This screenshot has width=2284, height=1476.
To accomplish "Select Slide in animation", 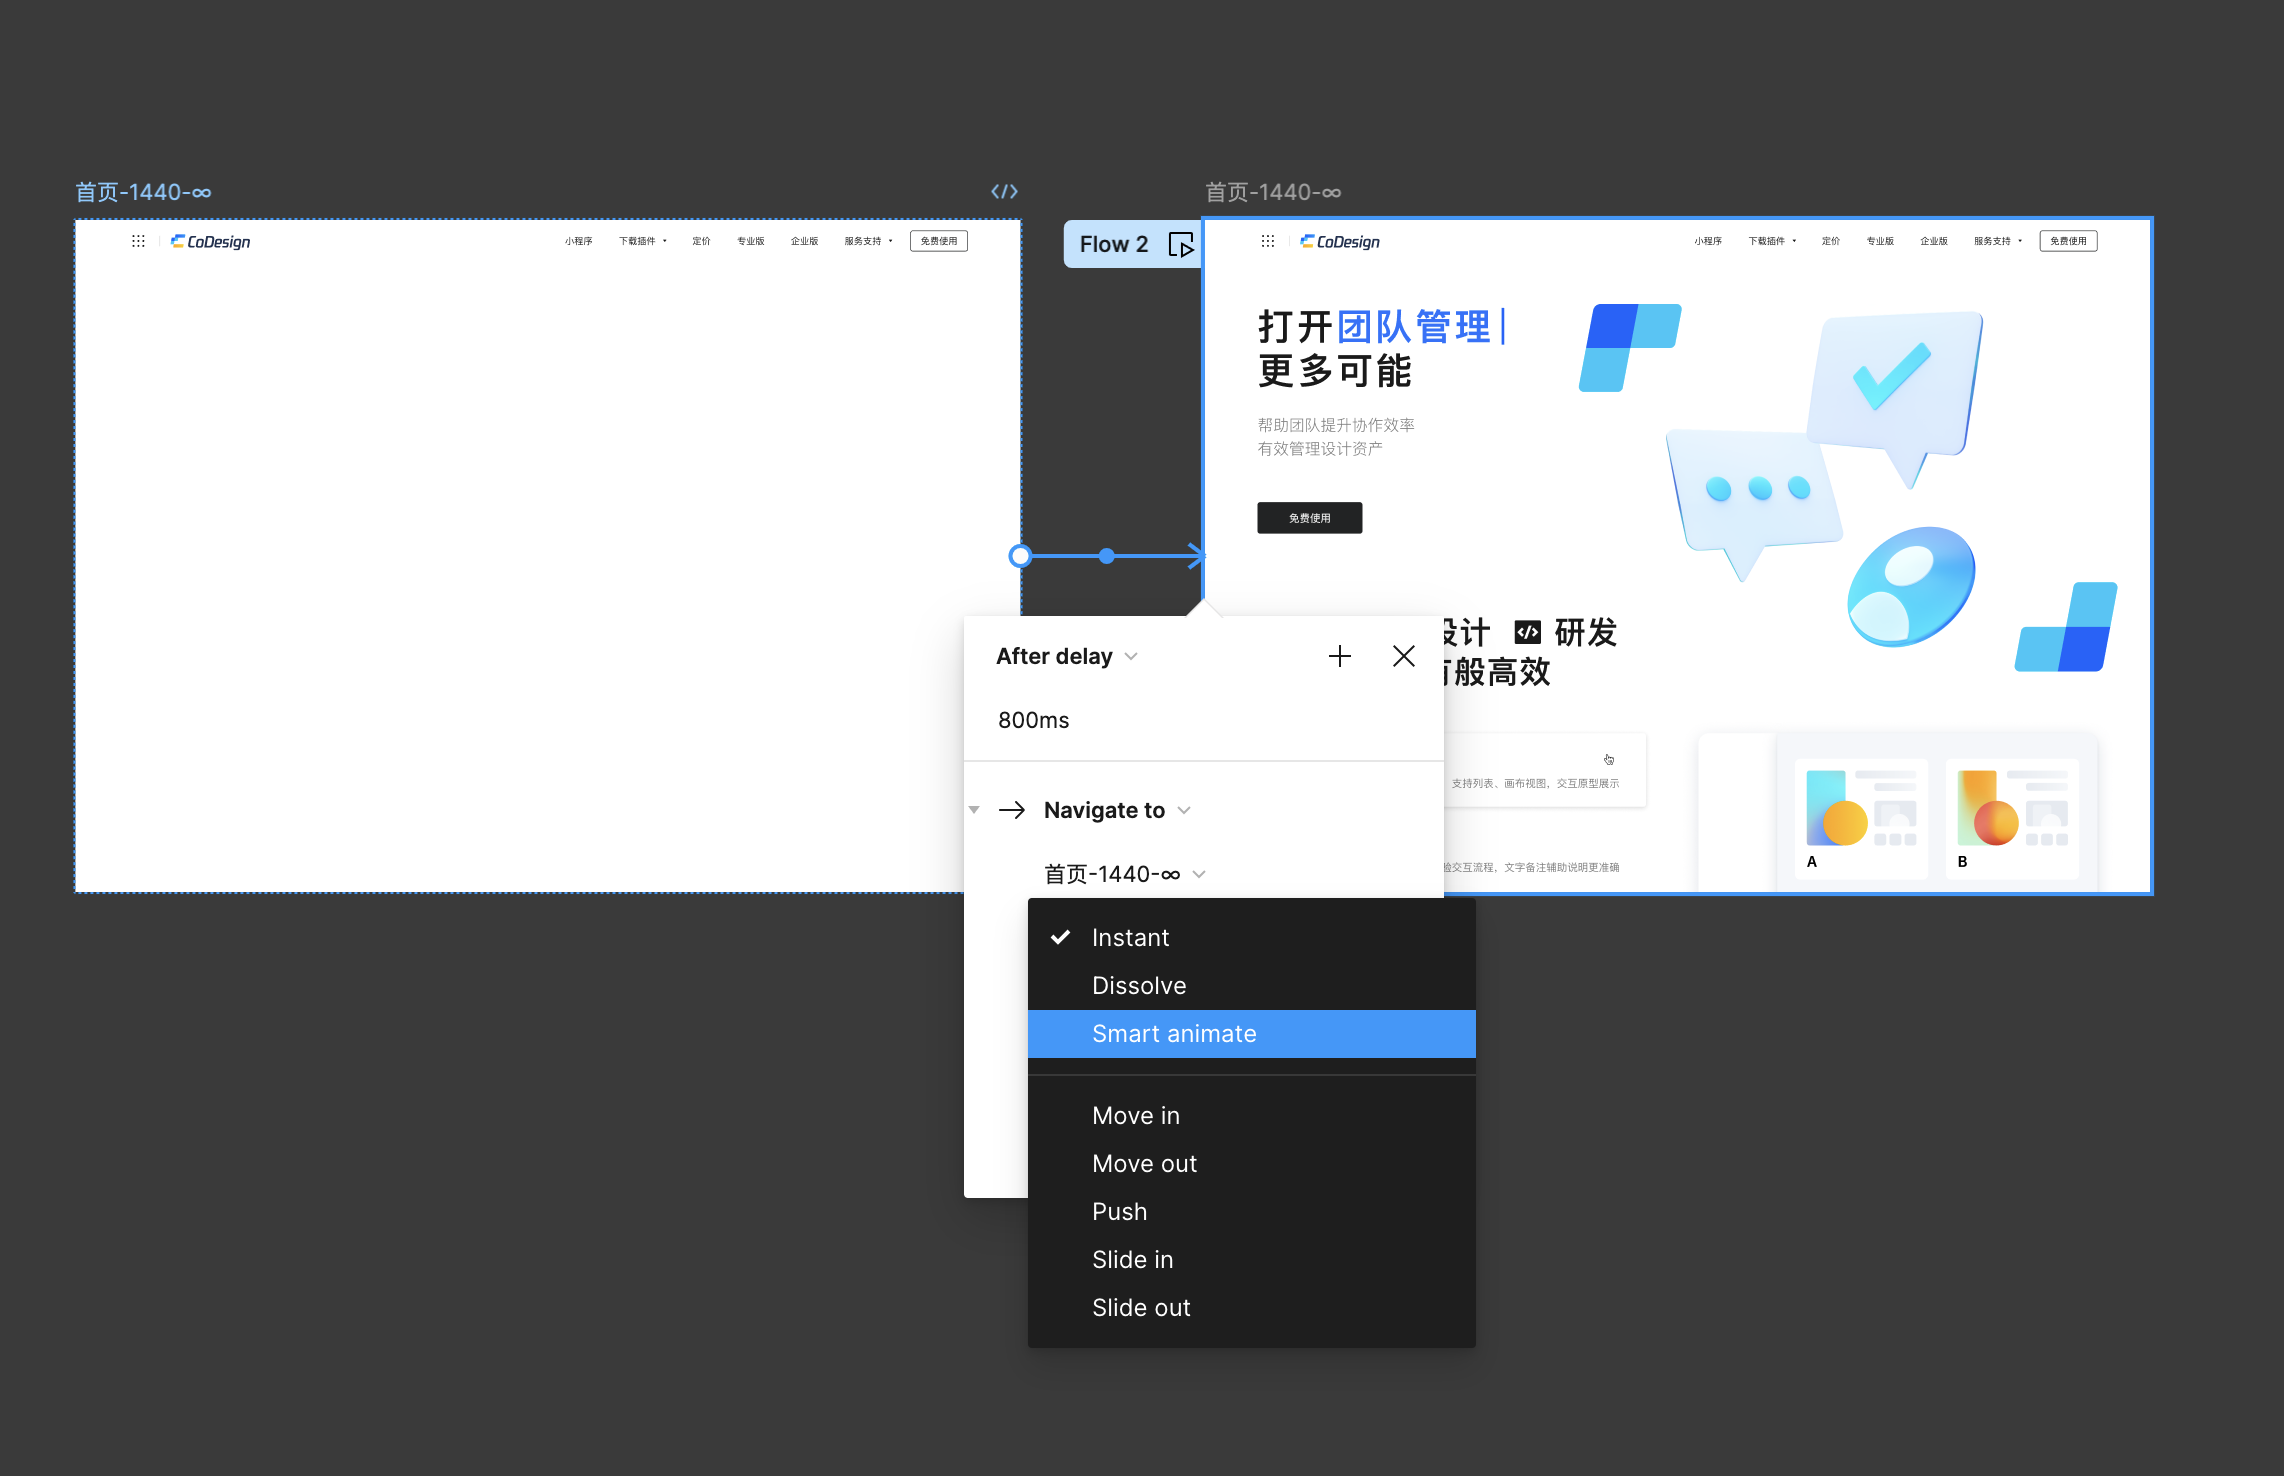I will (1252, 1260).
